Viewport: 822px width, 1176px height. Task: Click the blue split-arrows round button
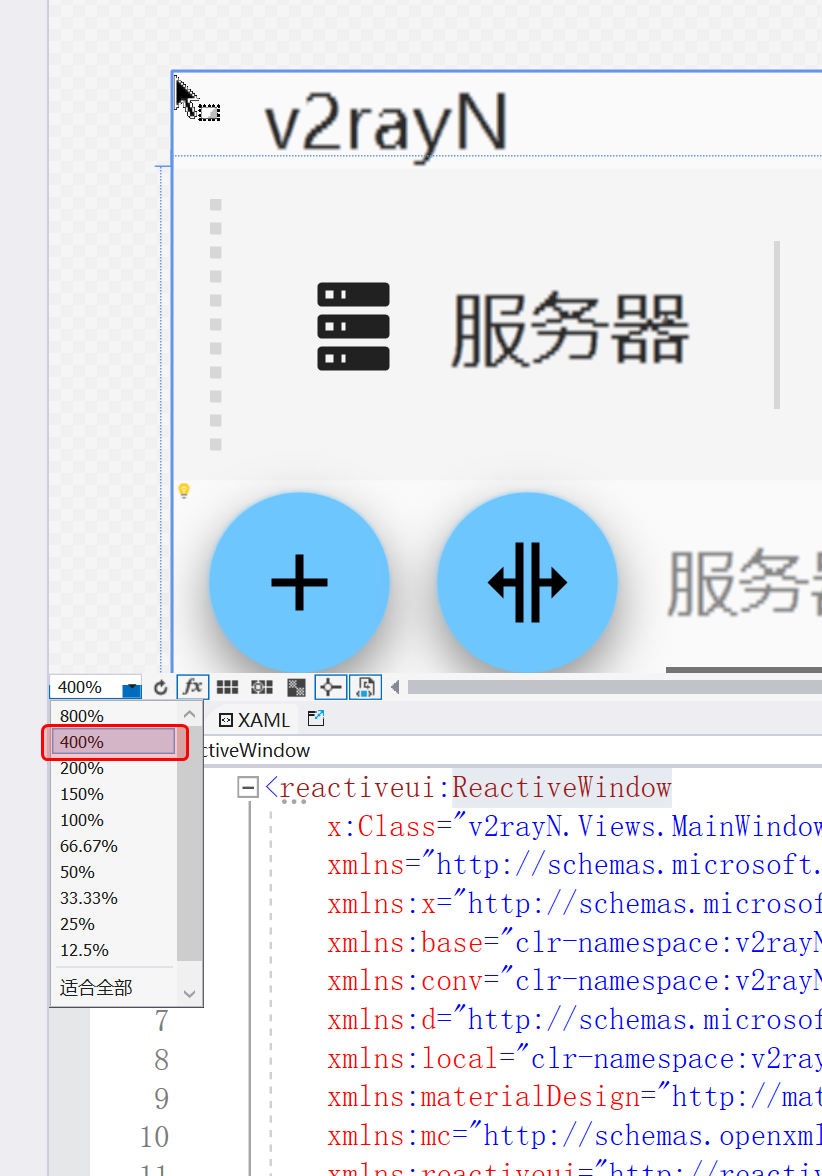pyautogui.click(x=527, y=581)
